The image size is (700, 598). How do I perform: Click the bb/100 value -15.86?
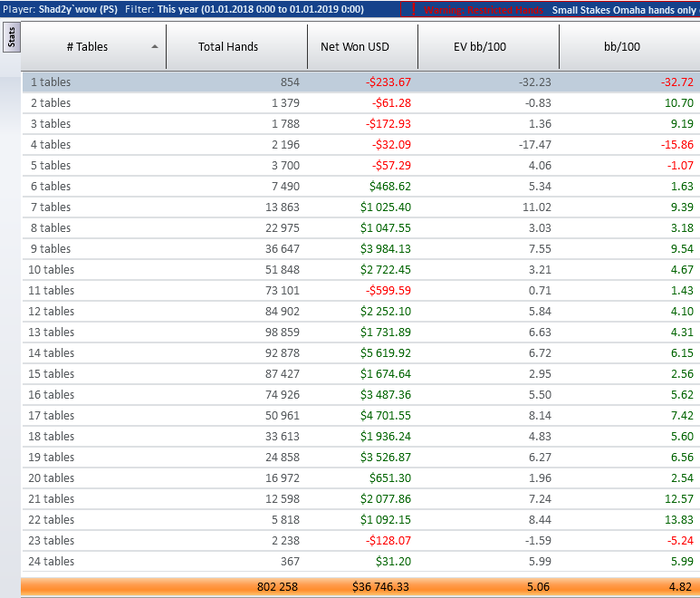(677, 145)
